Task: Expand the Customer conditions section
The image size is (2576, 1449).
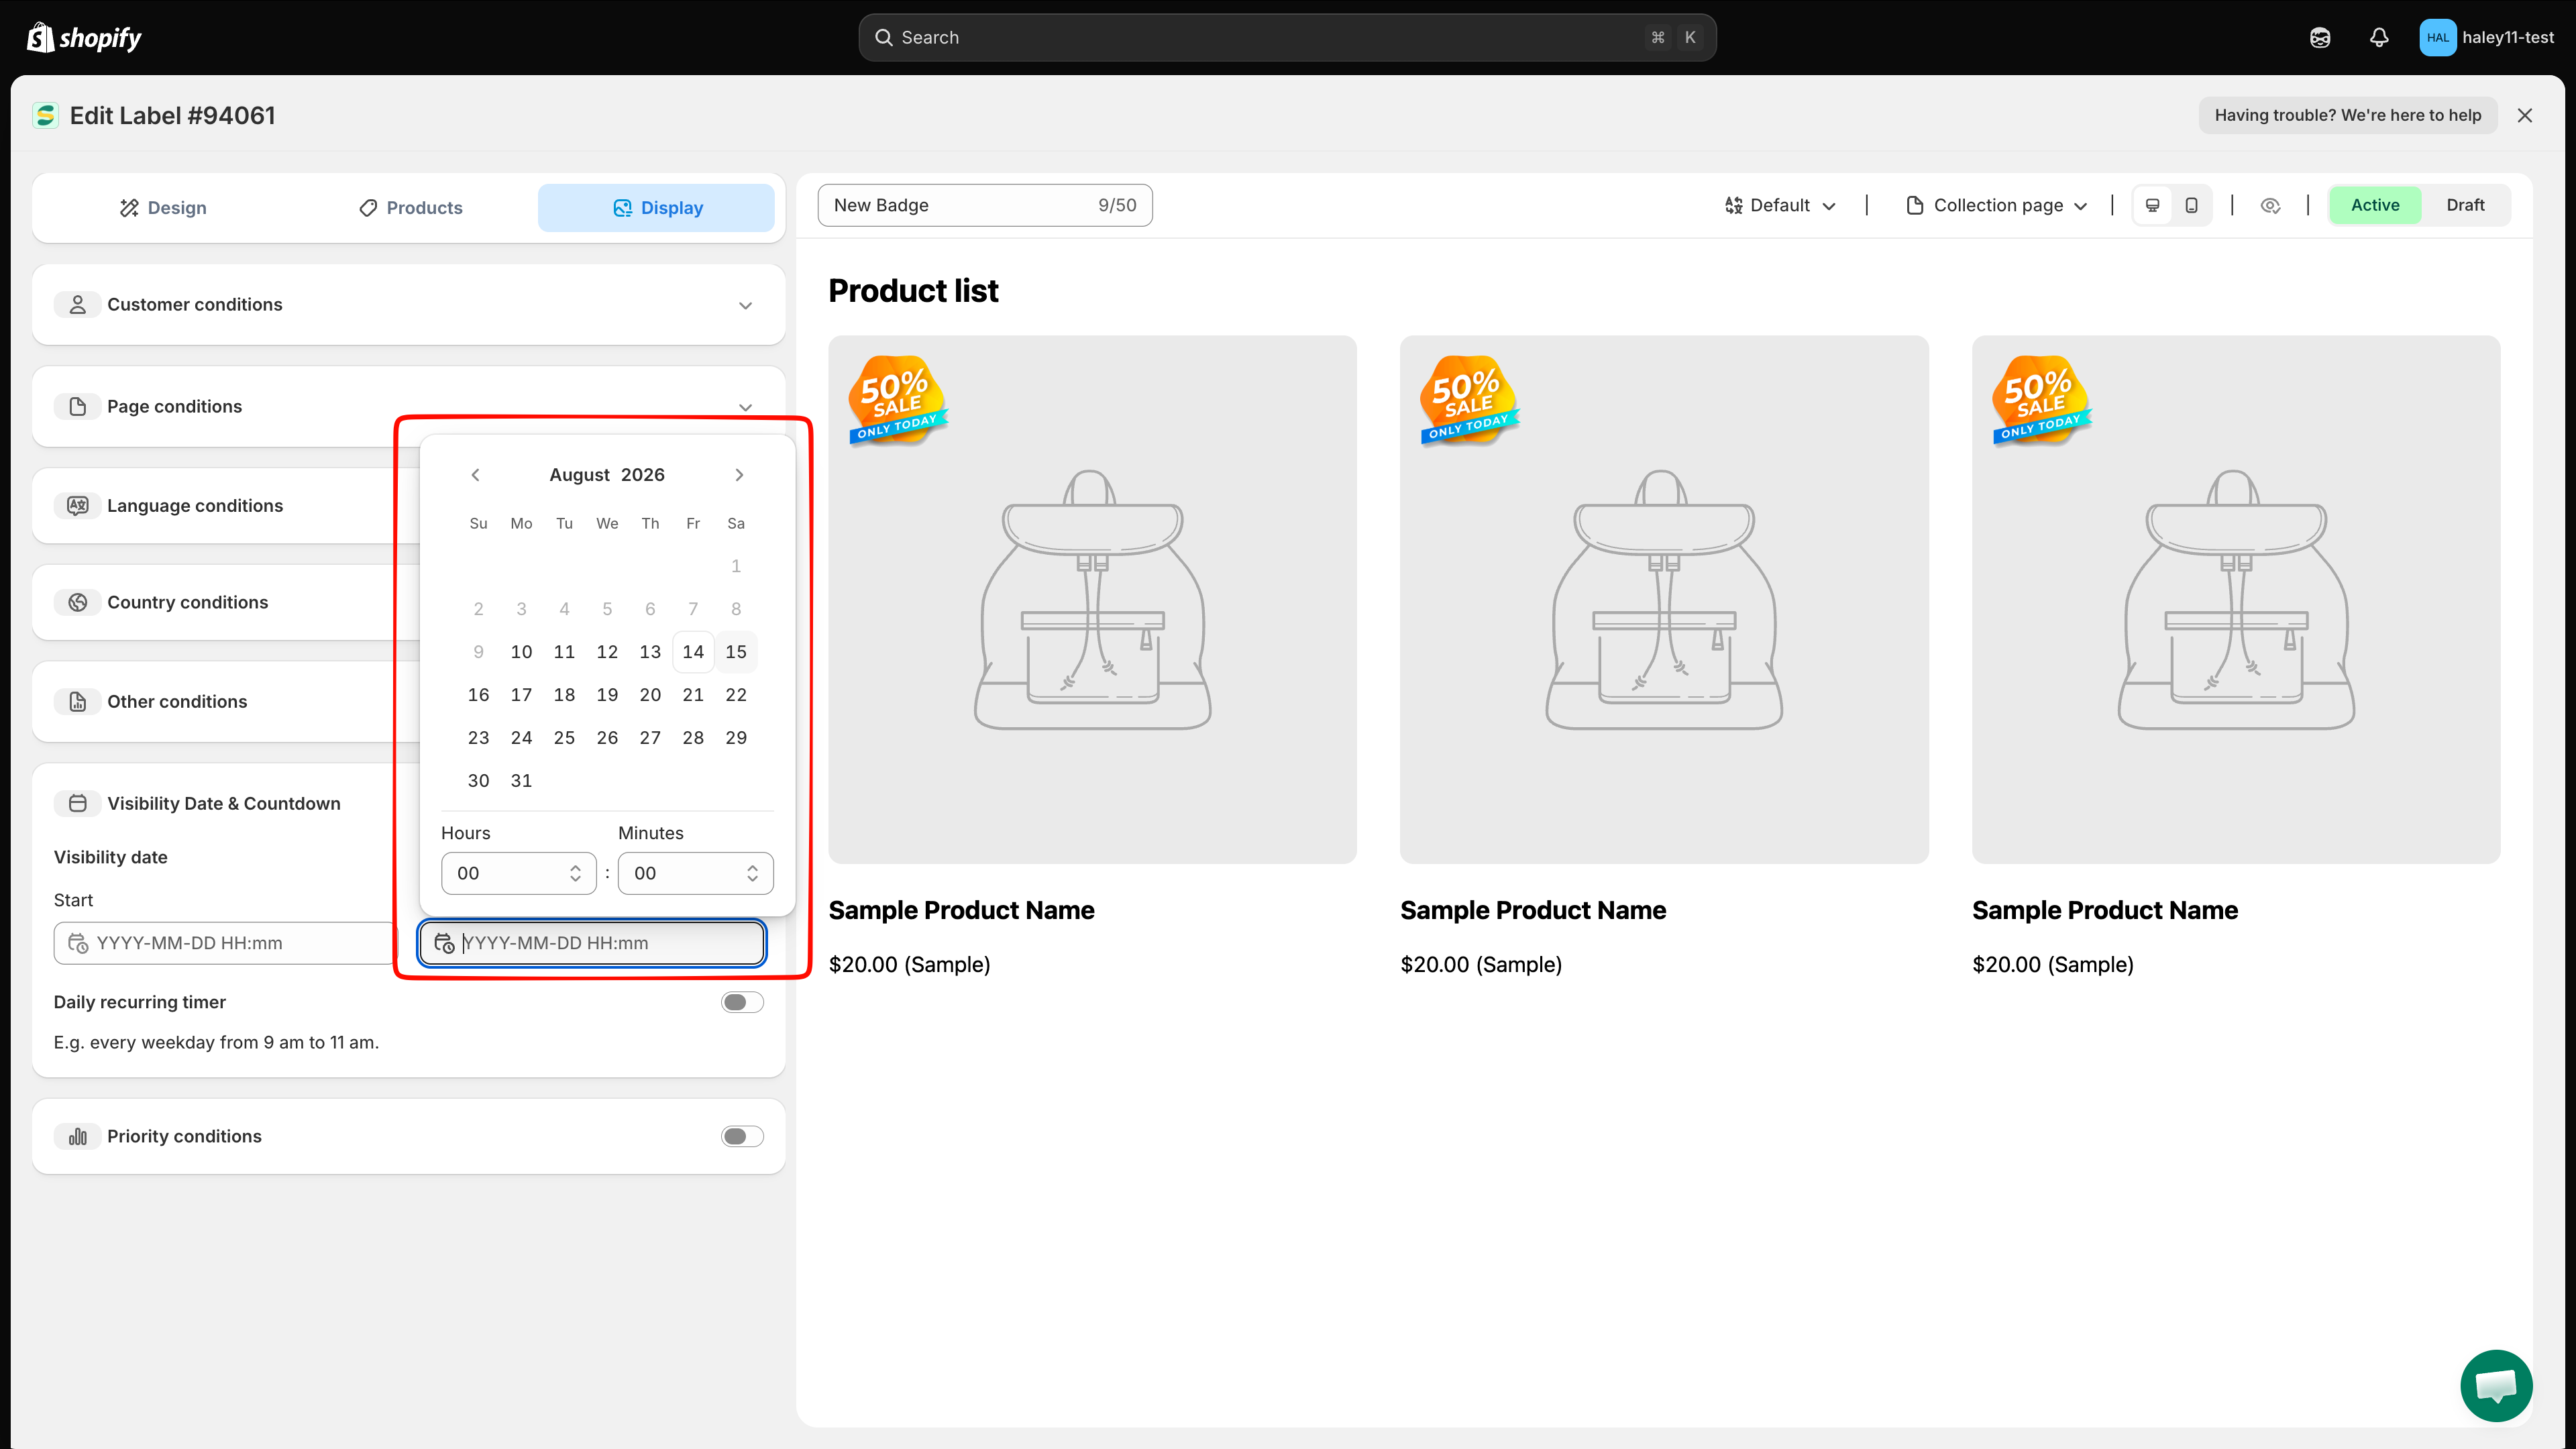Action: 745,305
